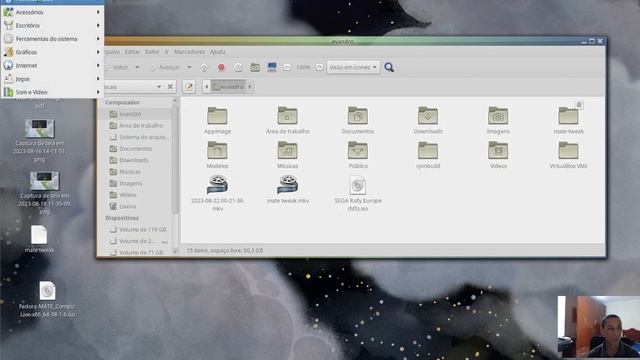Open the Ir menu in file manager
640x360 pixels.
(167, 52)
